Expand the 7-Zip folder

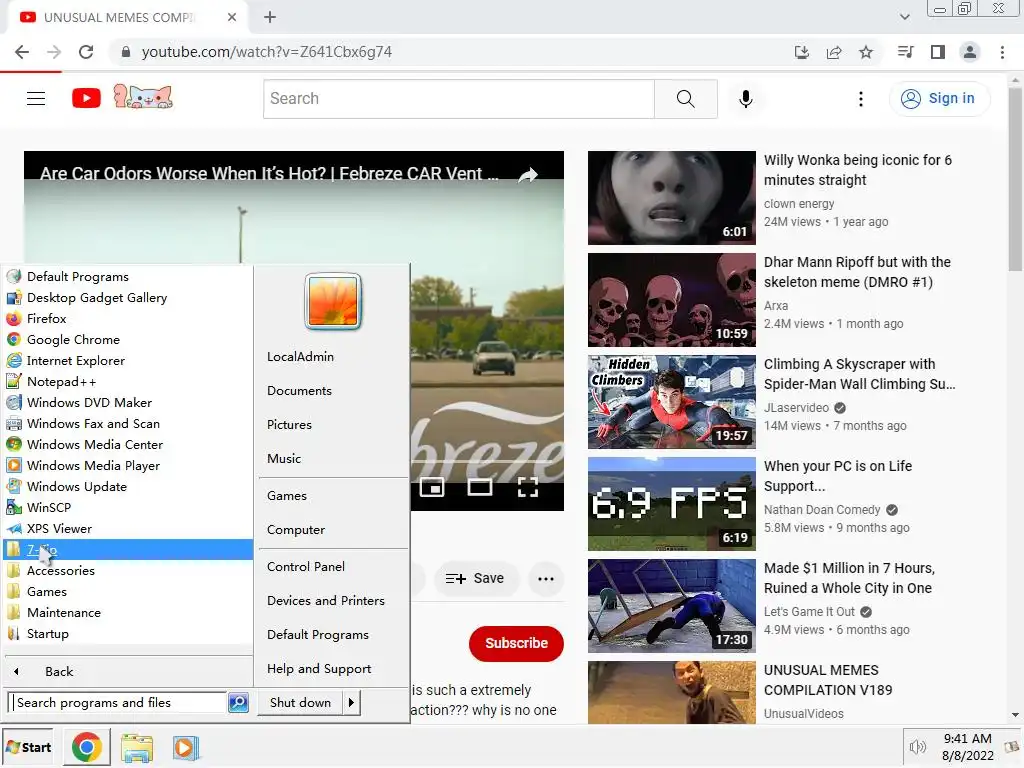[128, 550]
